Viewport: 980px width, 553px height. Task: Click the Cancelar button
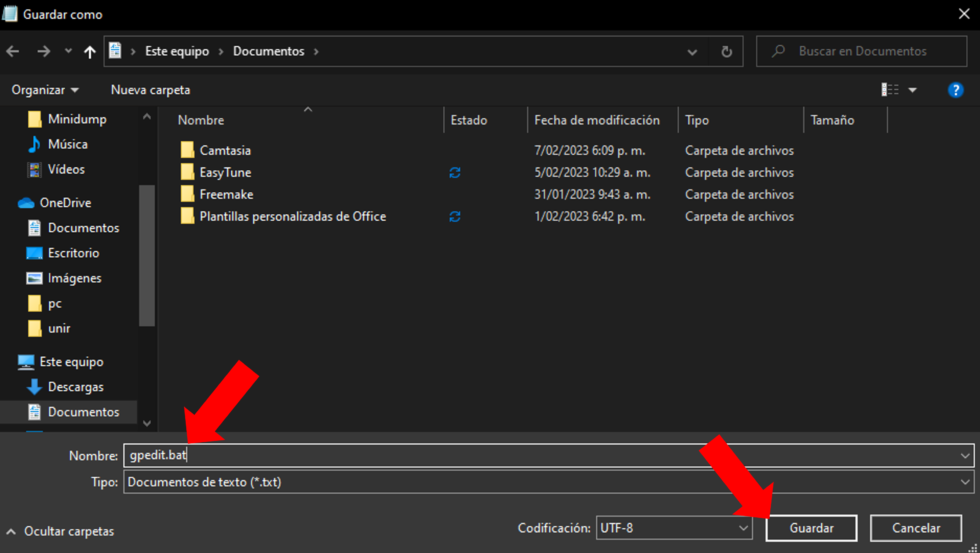(916, 528)
